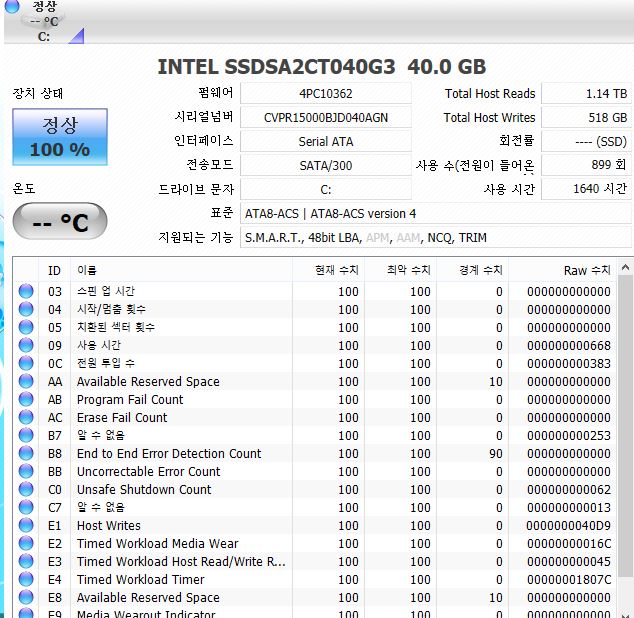The image size is (634, 618).
Task: Click status icon for Unsafe Shutdown Count
Action: (26, 489)
